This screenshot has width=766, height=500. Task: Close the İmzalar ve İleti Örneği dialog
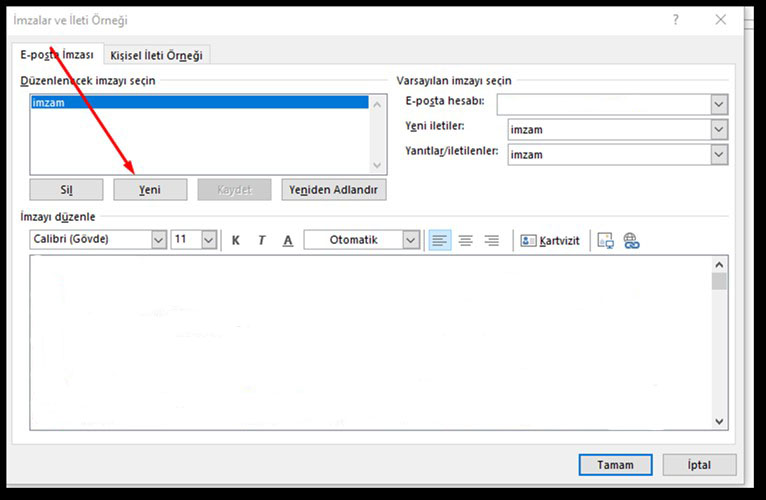(x=721, y=20)
